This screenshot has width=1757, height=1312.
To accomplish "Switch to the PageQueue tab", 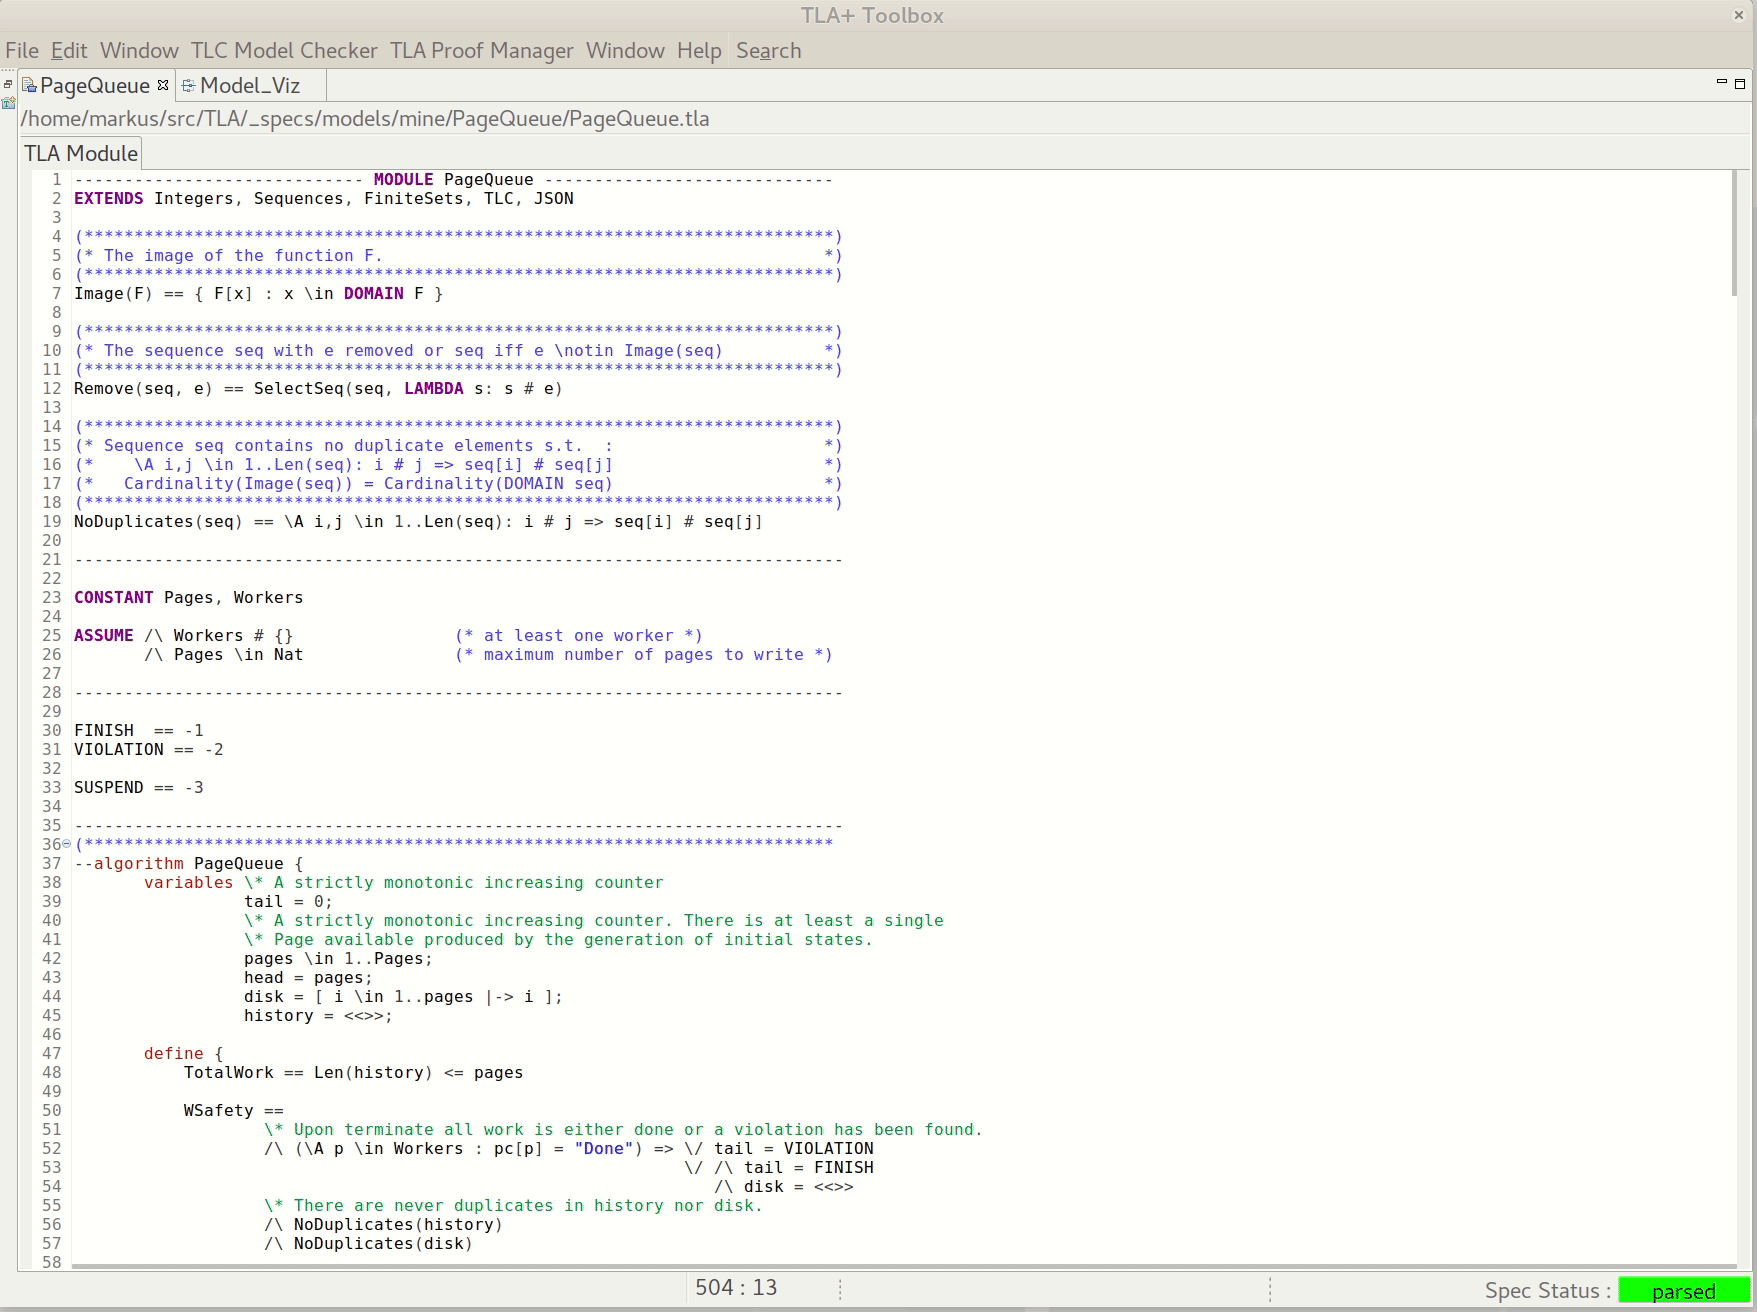I will [x=95, y=86].
